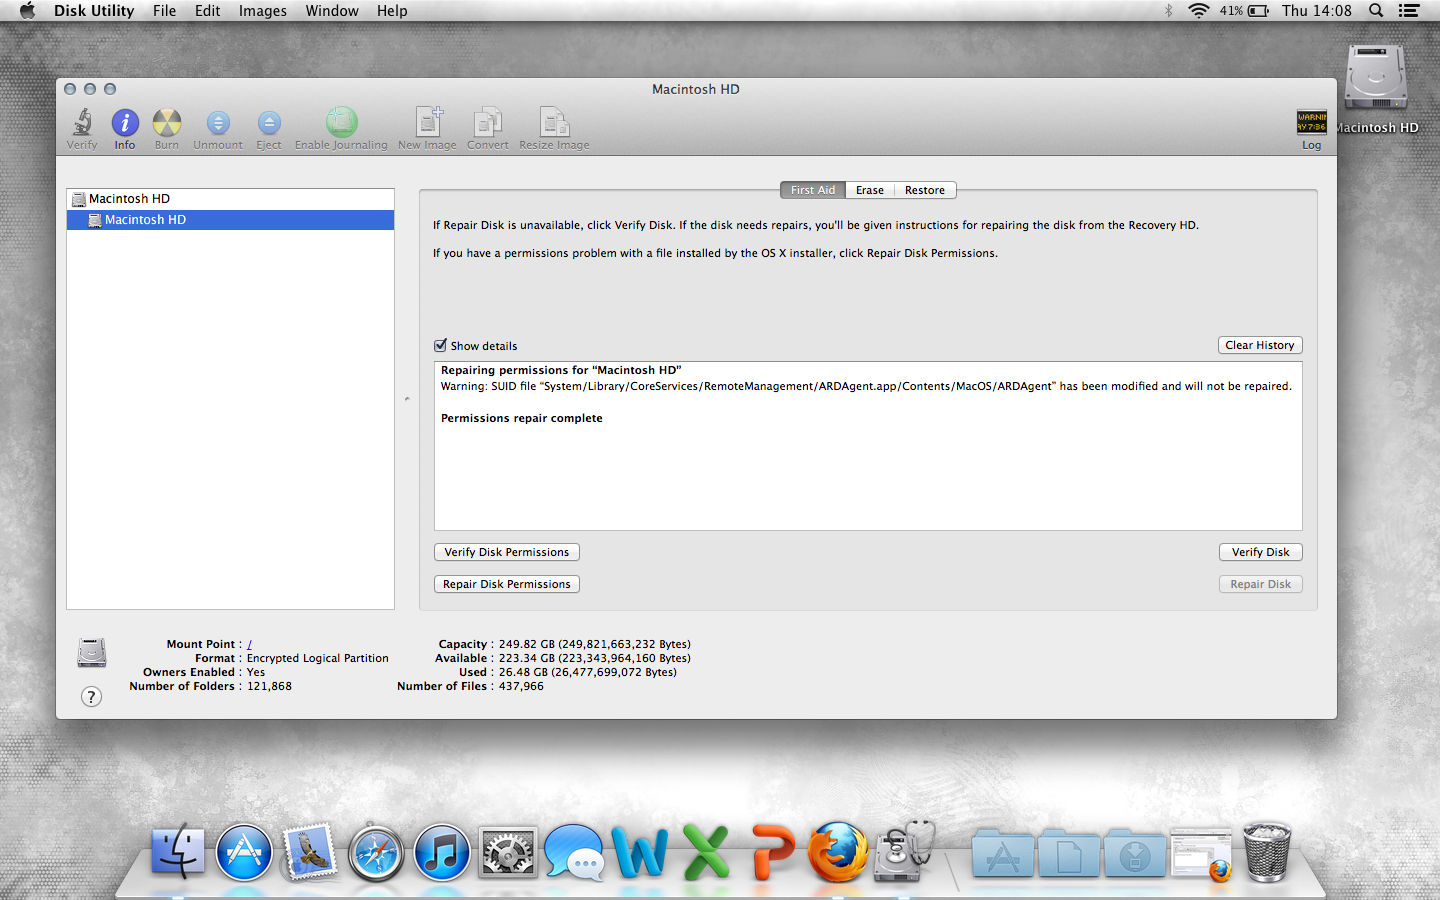This screenshot has height=900, width=1440.
Task: Click the Capacity value 249.82 GB
Action: 595,644
